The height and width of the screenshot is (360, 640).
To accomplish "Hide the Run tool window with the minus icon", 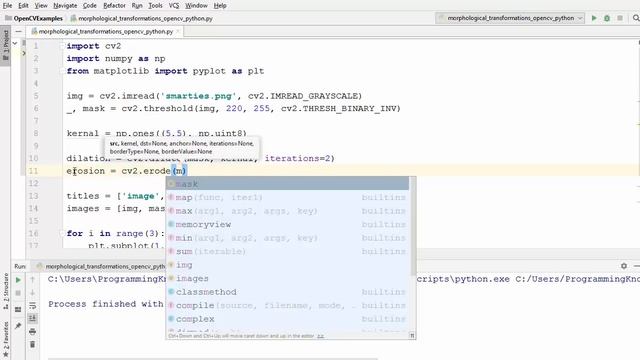I will click(636, 266).
